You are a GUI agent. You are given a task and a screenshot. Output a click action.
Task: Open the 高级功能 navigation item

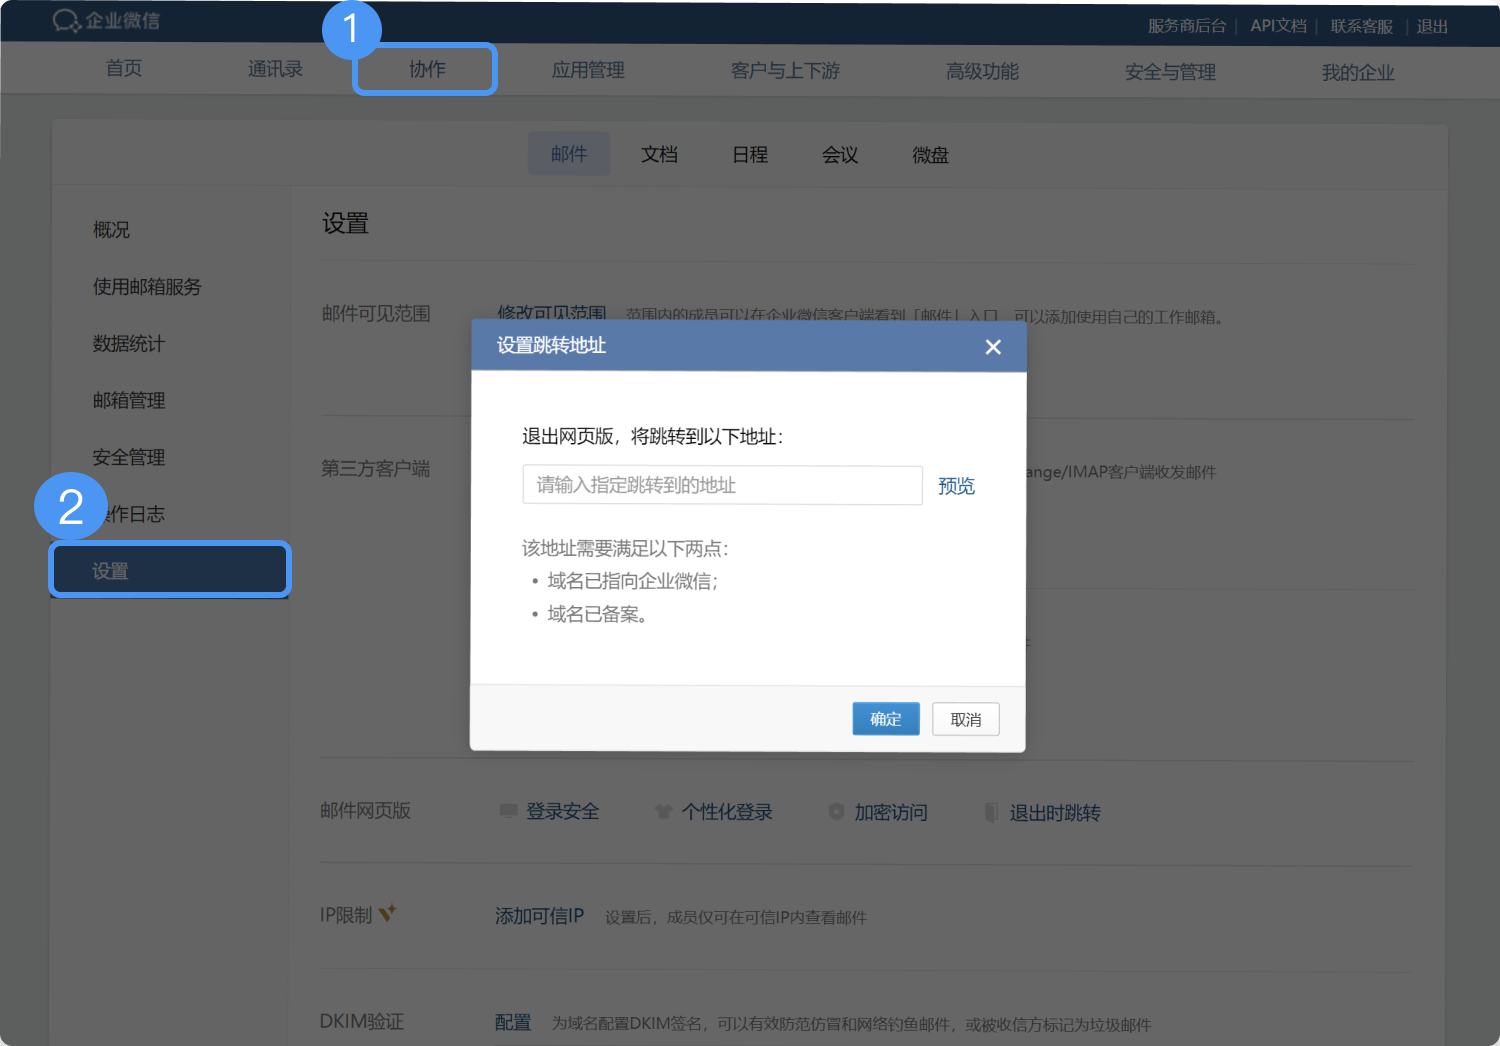tap(982, 71)
